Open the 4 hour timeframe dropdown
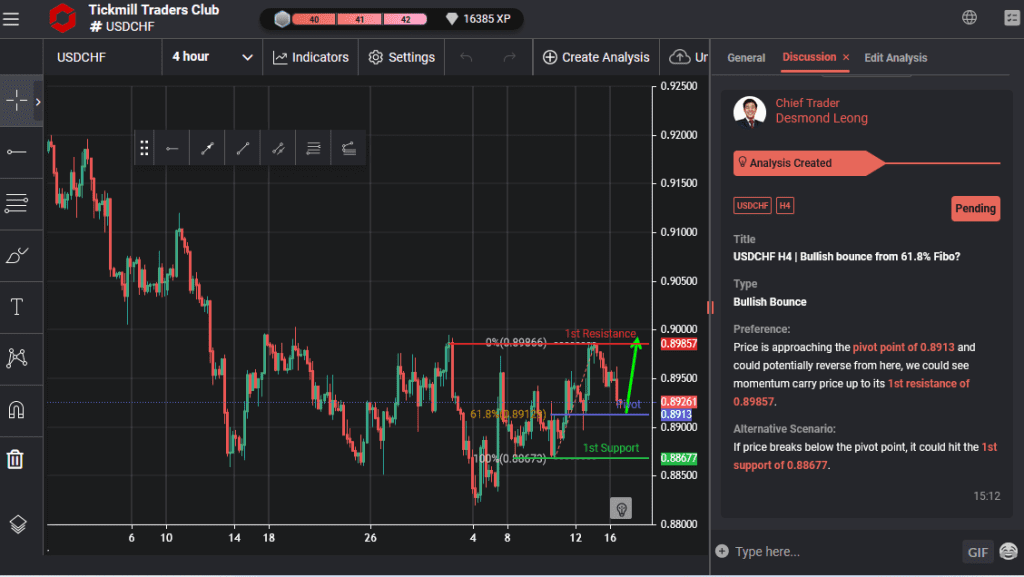This screenshot has height=577, width=1024. (212, 57)
